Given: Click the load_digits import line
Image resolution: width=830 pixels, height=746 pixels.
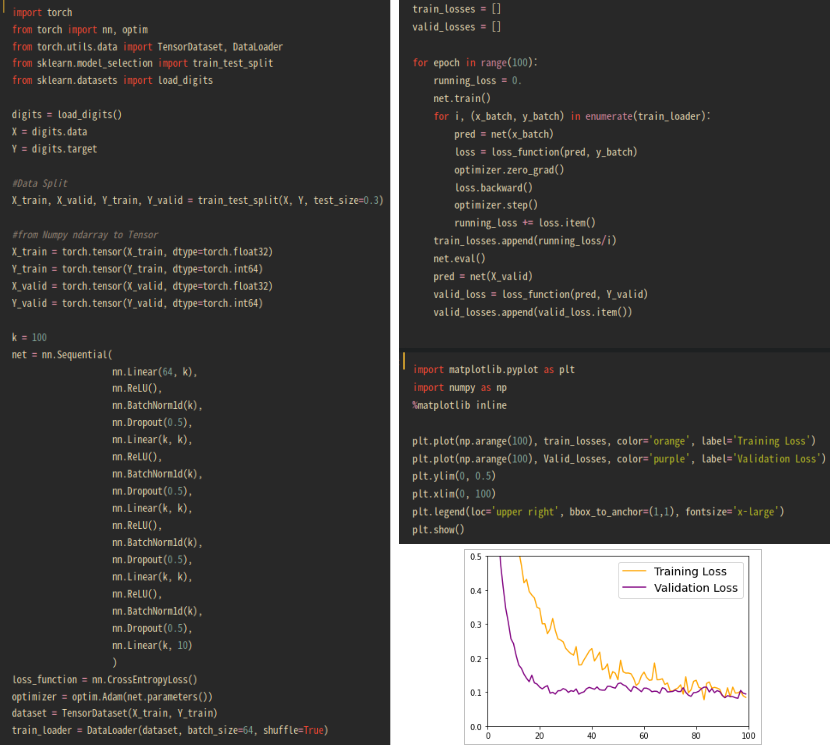Looking at the screenshot, I should 112,80.
